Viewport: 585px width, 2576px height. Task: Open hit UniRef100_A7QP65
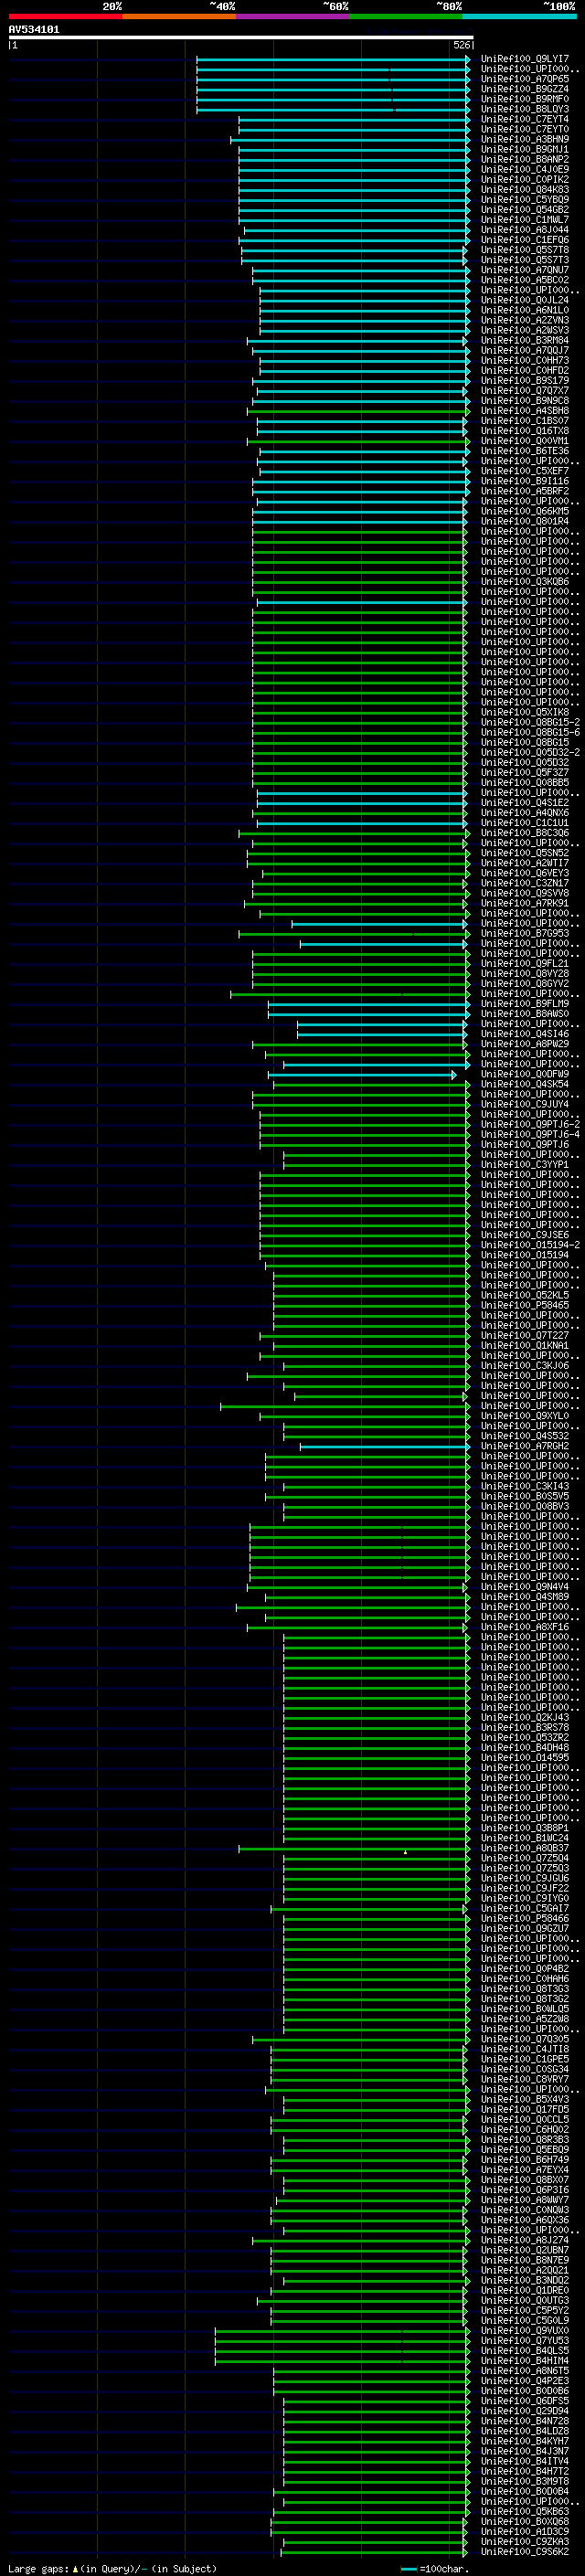(x=525, y=80)
